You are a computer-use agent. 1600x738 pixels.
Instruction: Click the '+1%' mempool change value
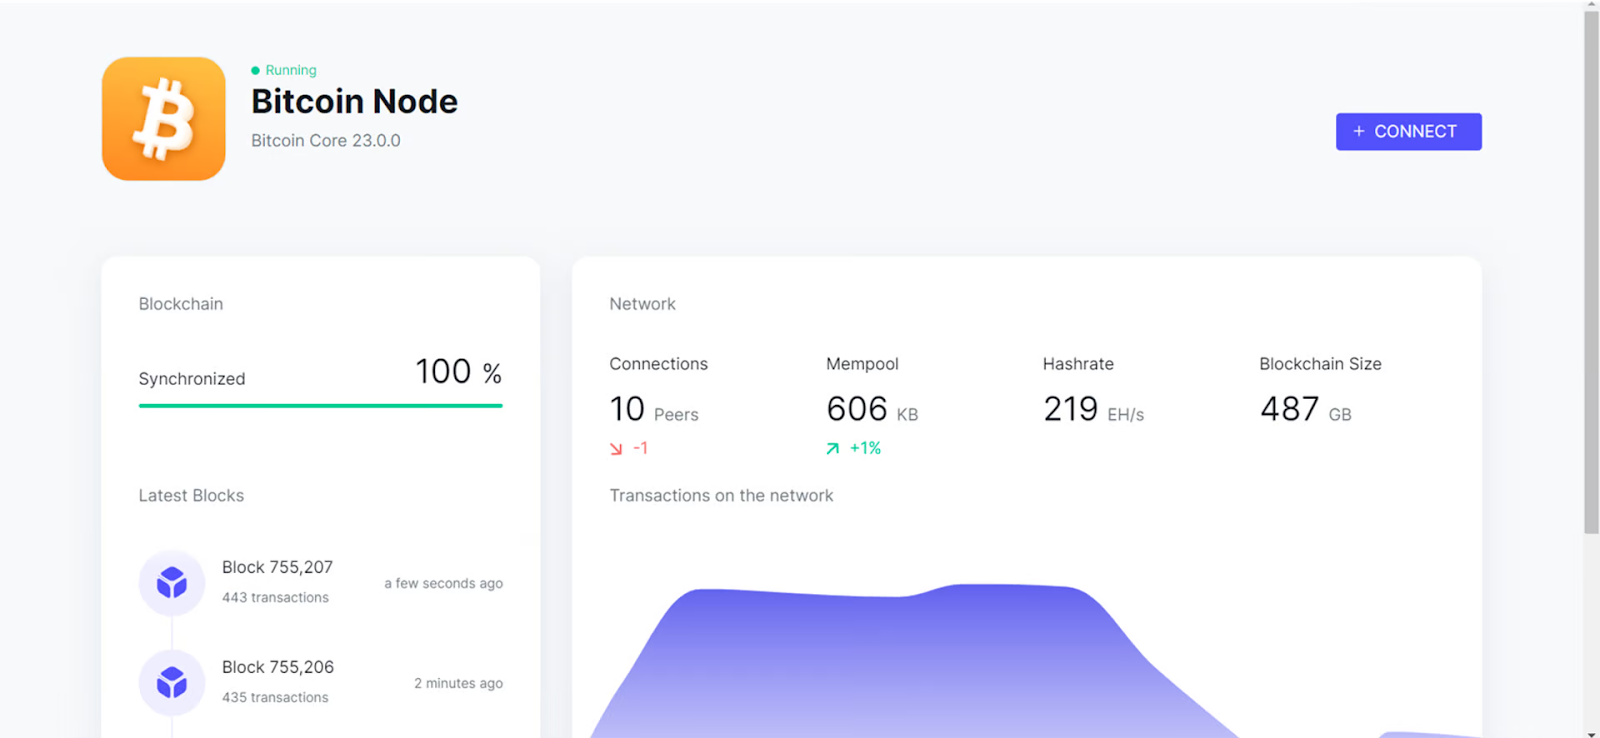[865, 448]
